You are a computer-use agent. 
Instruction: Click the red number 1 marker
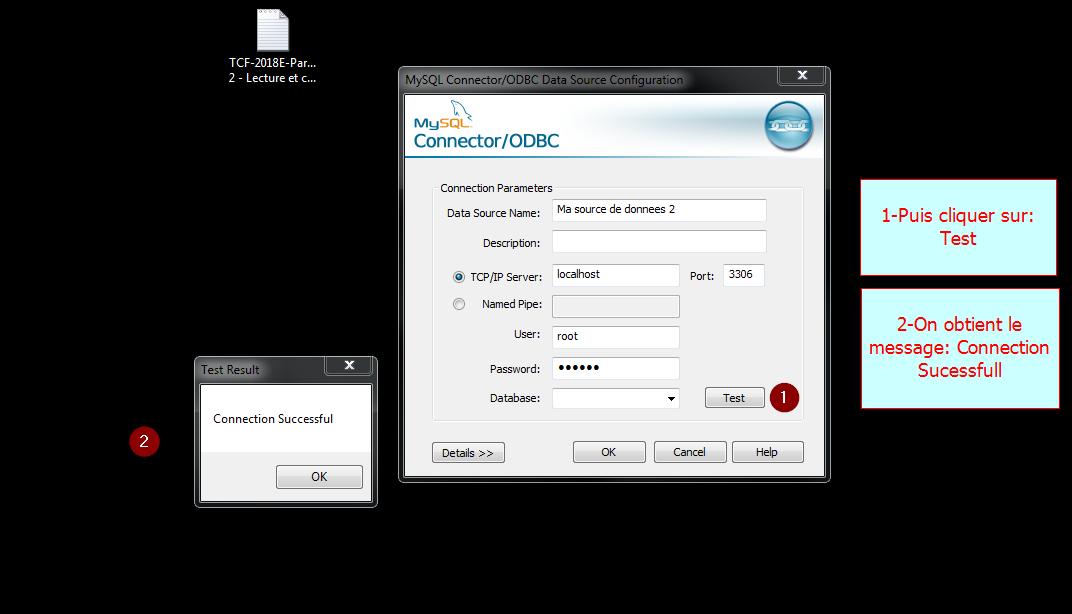tap(784, 397)
